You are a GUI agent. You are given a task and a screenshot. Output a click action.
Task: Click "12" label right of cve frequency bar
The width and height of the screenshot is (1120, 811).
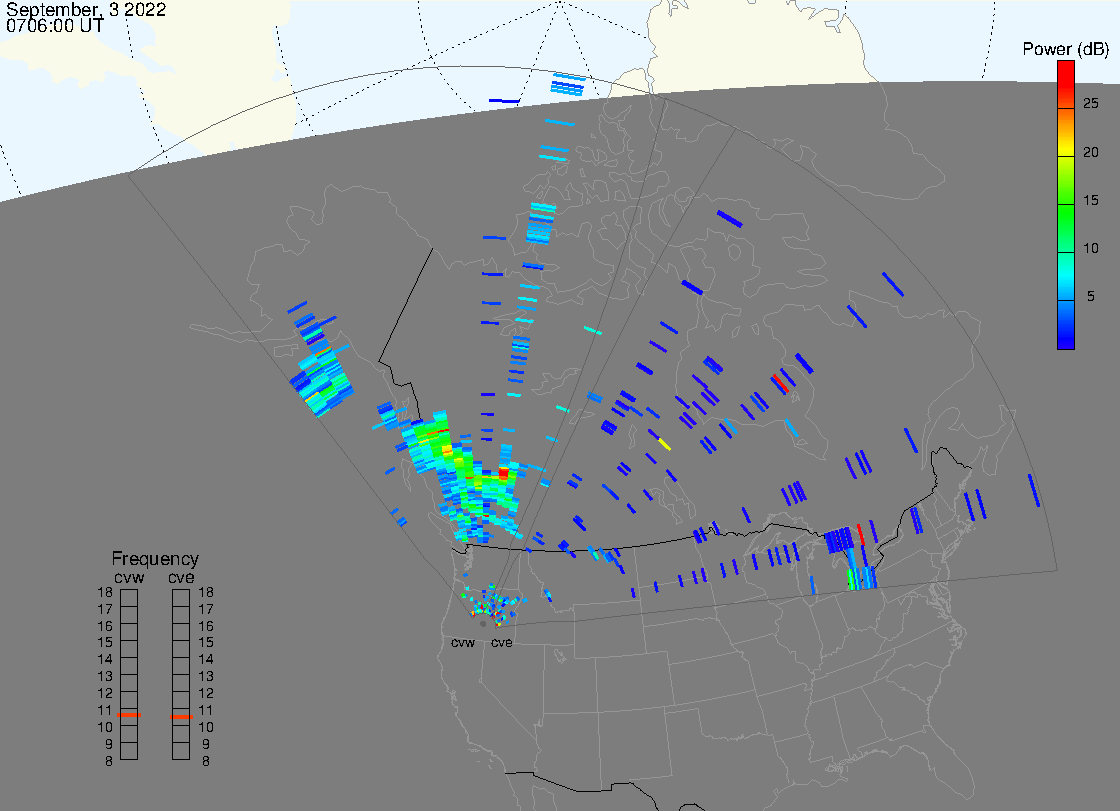click(206, 693)
